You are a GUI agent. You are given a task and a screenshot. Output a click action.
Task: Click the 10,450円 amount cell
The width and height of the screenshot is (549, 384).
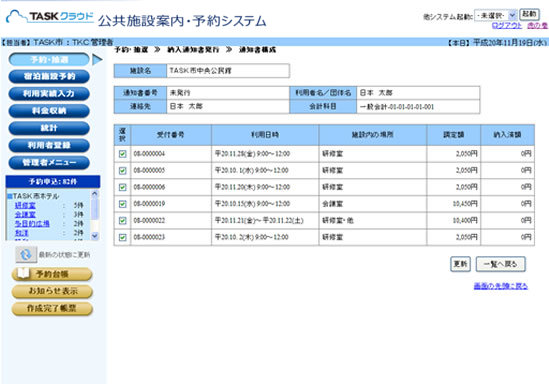tap(454, 204)
